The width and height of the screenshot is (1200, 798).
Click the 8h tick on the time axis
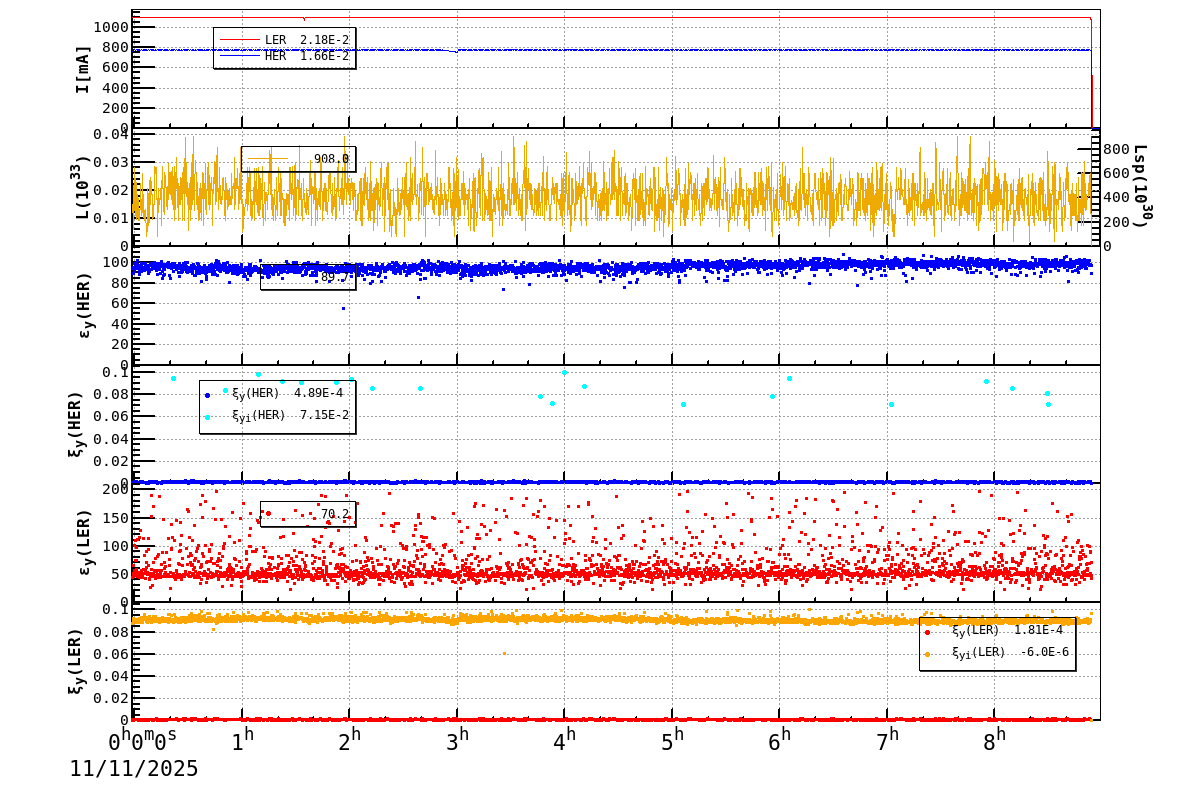pyautogui.click(x=994, y=742)
